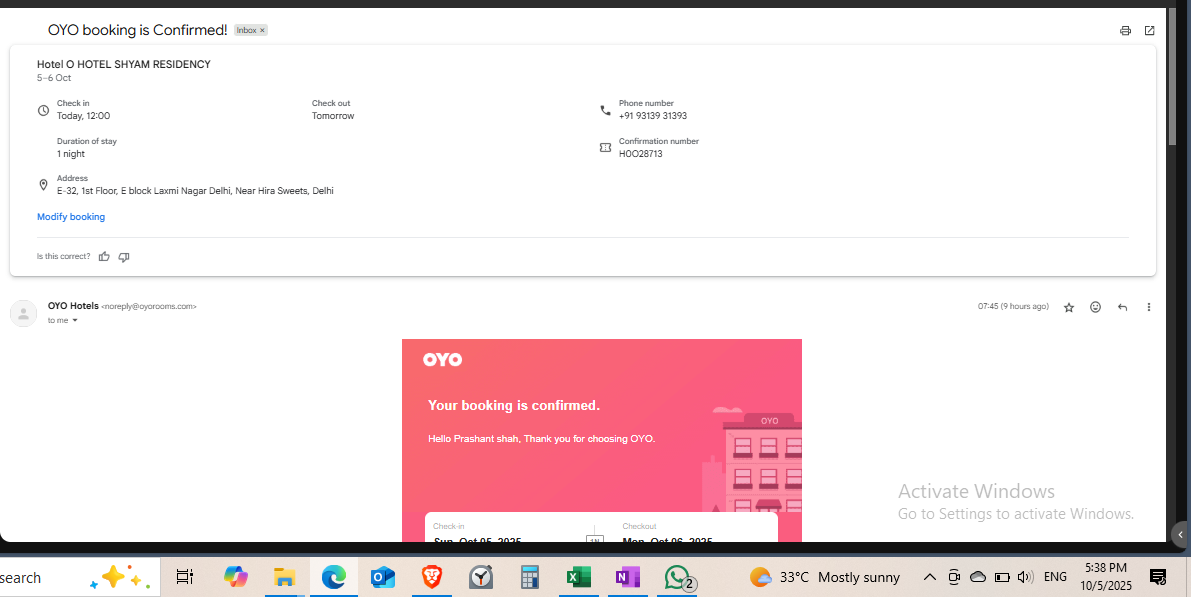This screenshot has height=597, width=1191.
Task: Open Outlook from the taskbar
Action: coord(382,577)
